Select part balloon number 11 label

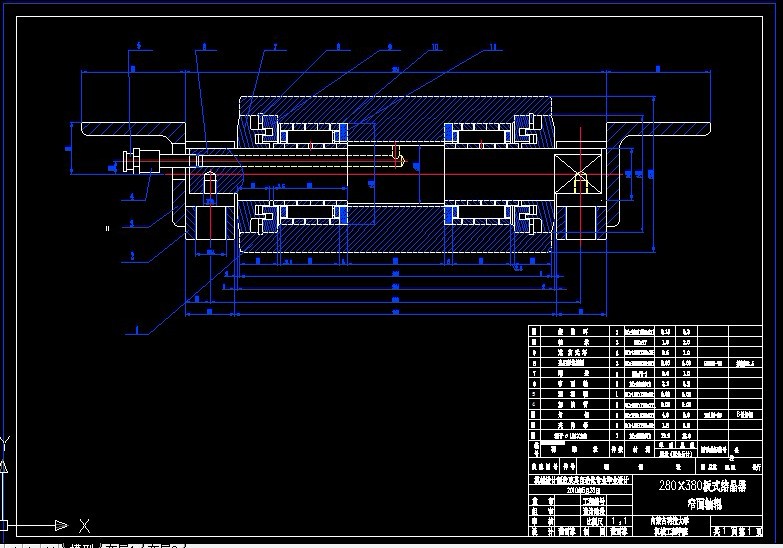[x=493, y=47]
